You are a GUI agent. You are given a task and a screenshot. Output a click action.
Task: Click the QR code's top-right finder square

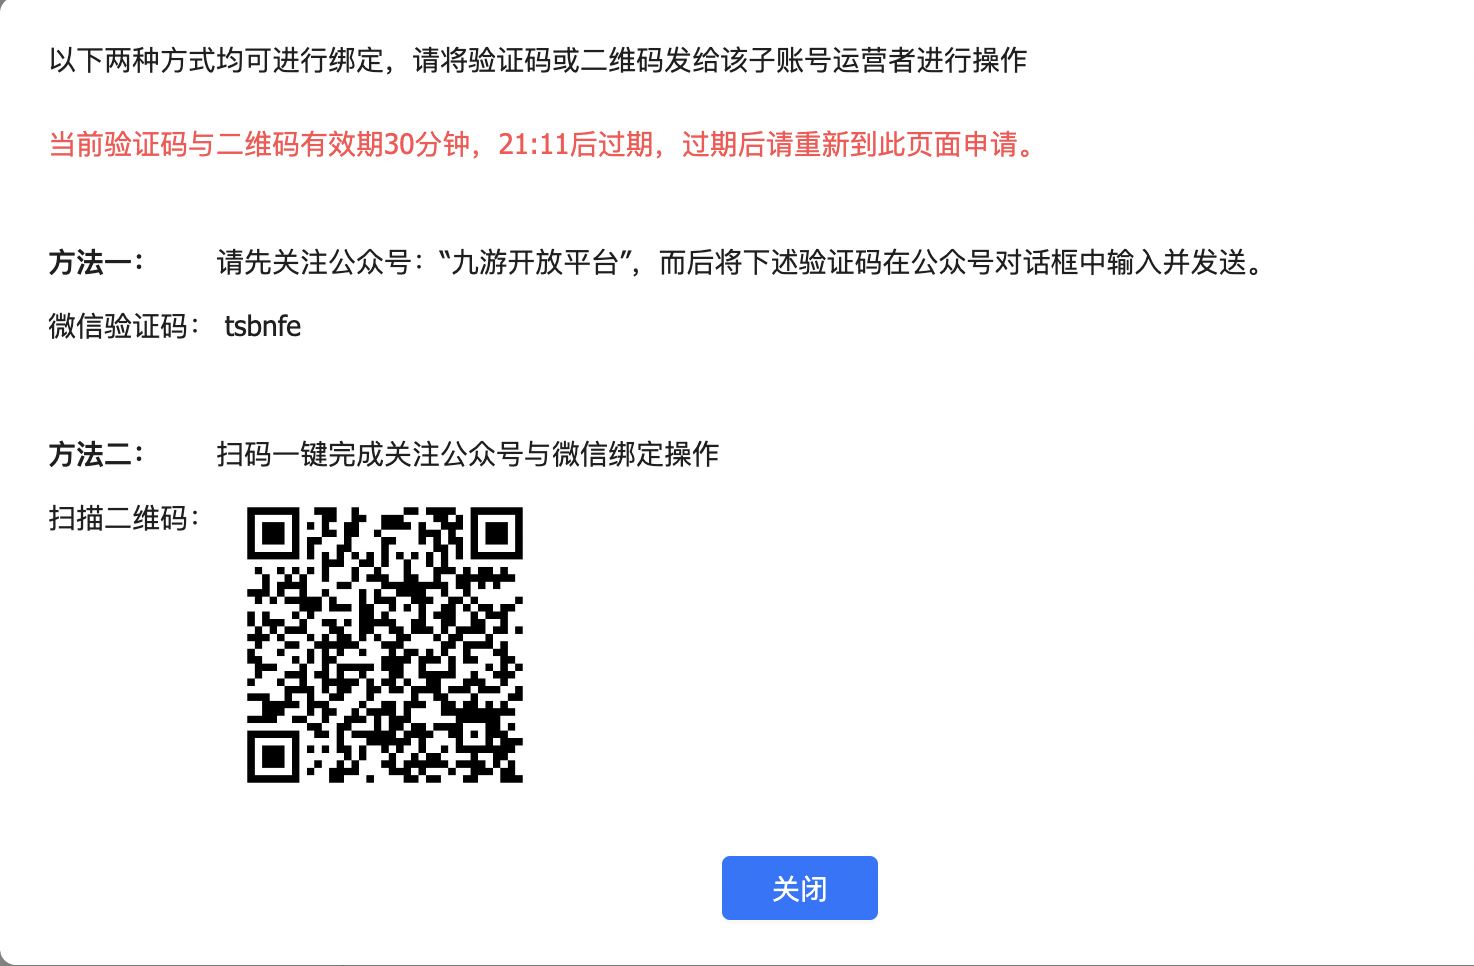click(x=496, y=534)
